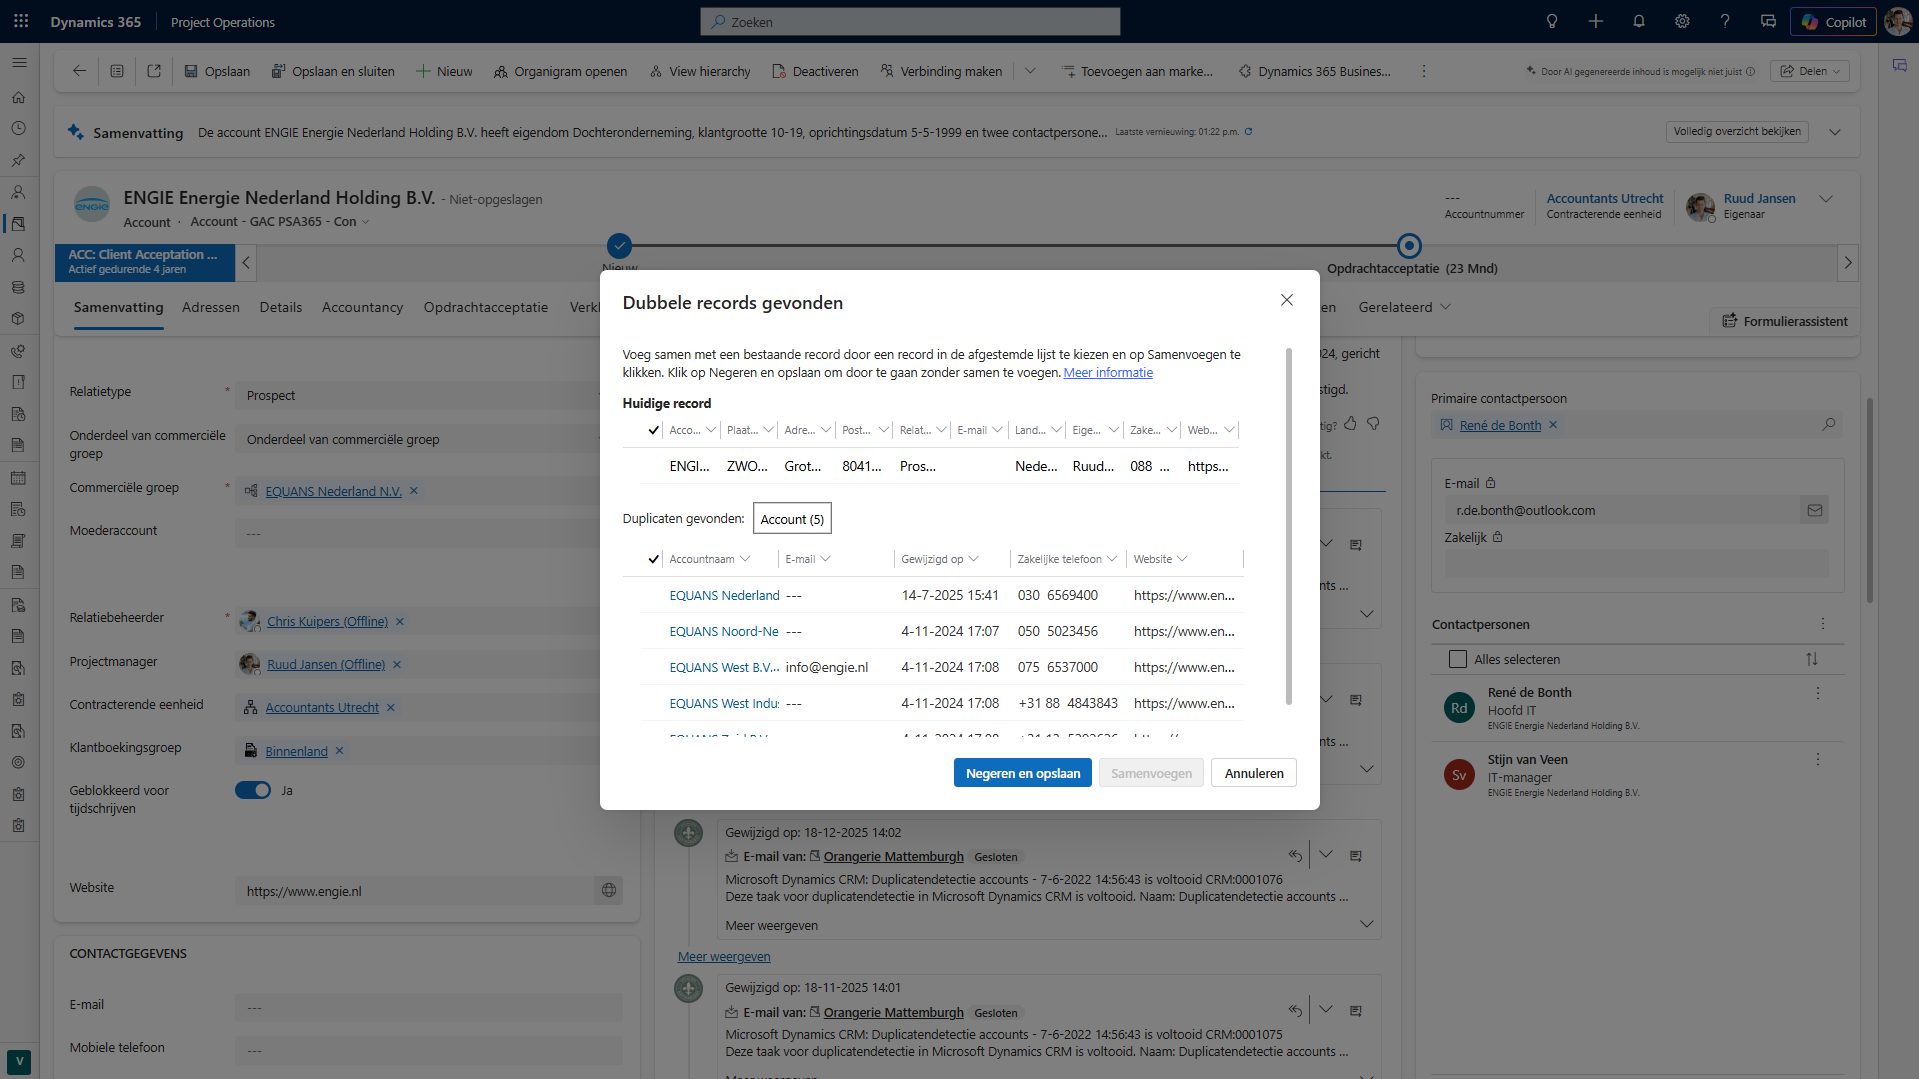
Task: Check the Alles selecteren checkbox
Action: point(1458,659)
